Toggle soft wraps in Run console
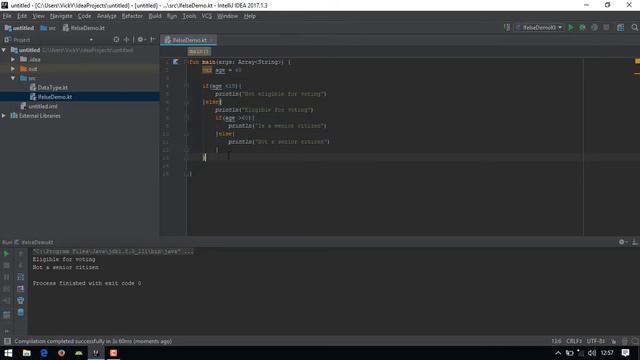 tap(20, 277)
